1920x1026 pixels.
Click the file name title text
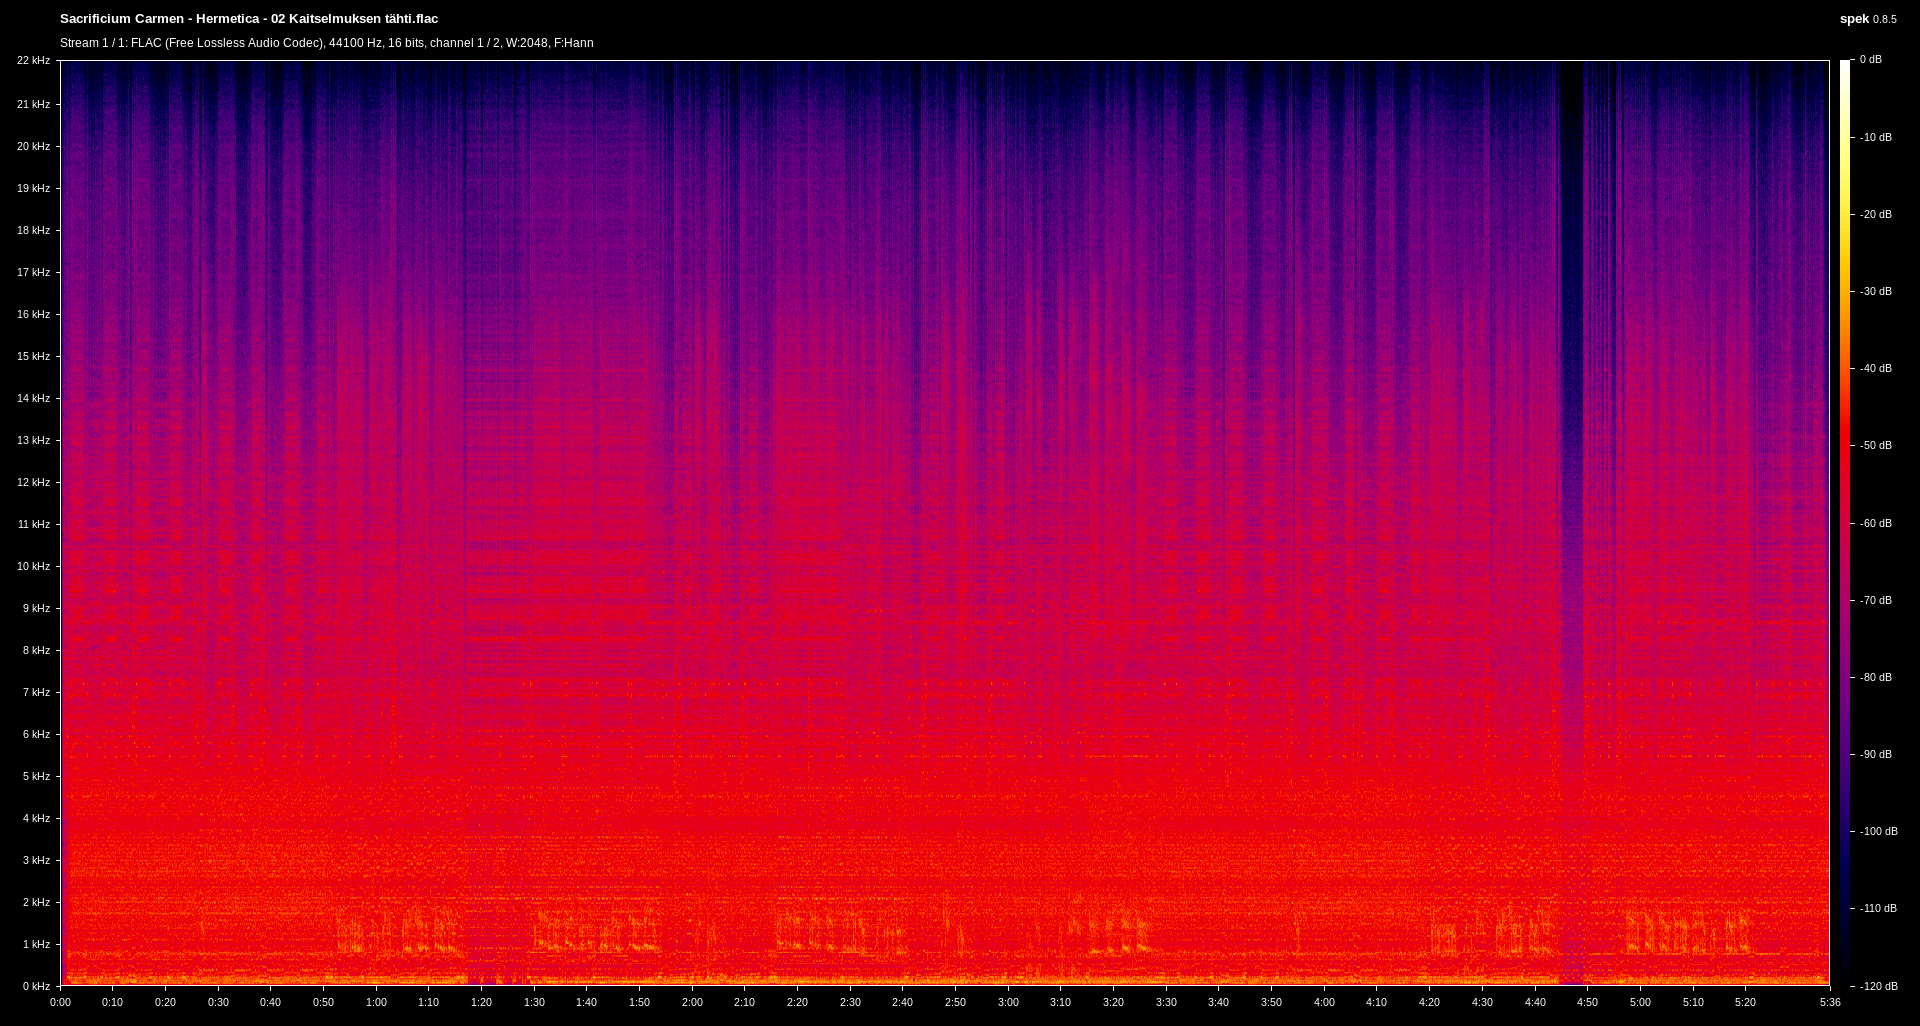(249, 19)
